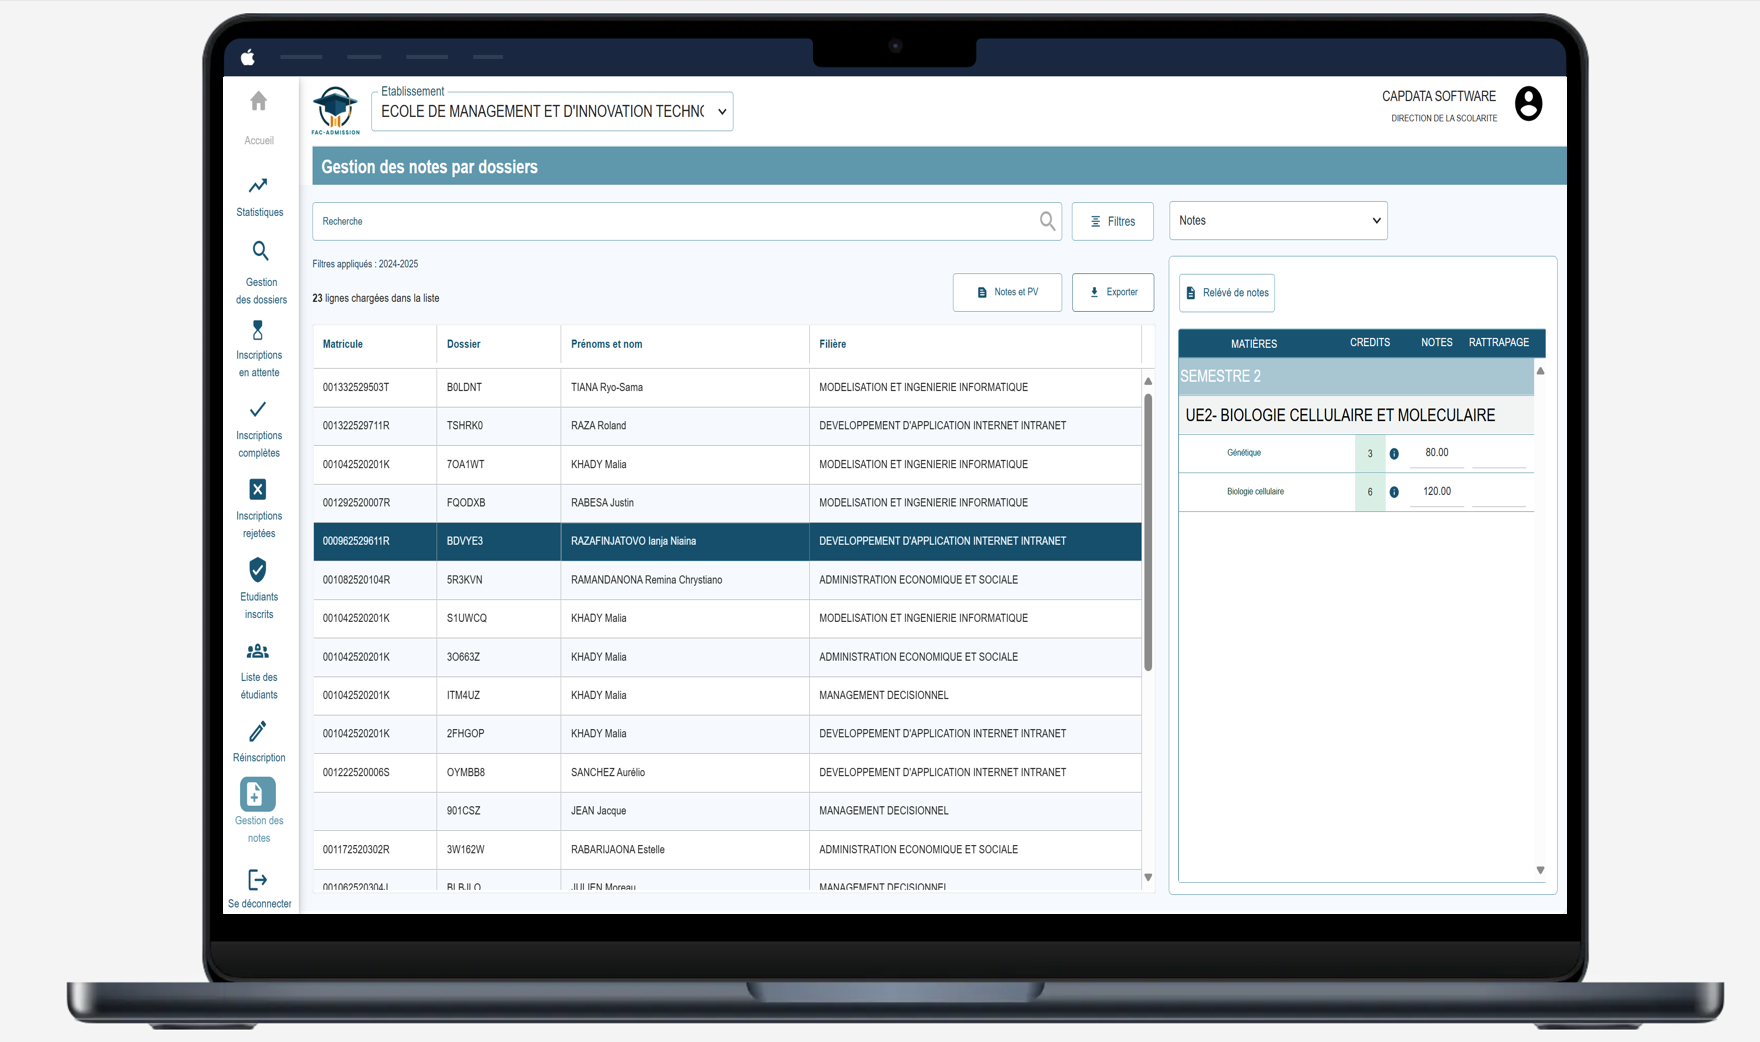Click the Exporter button

(x=1112, y=293)
